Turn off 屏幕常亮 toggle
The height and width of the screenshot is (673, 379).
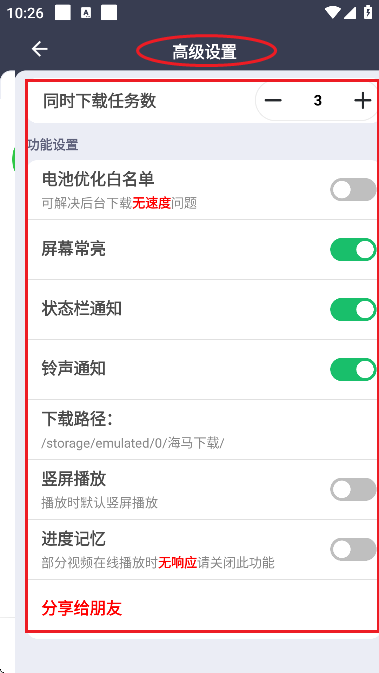353,249
